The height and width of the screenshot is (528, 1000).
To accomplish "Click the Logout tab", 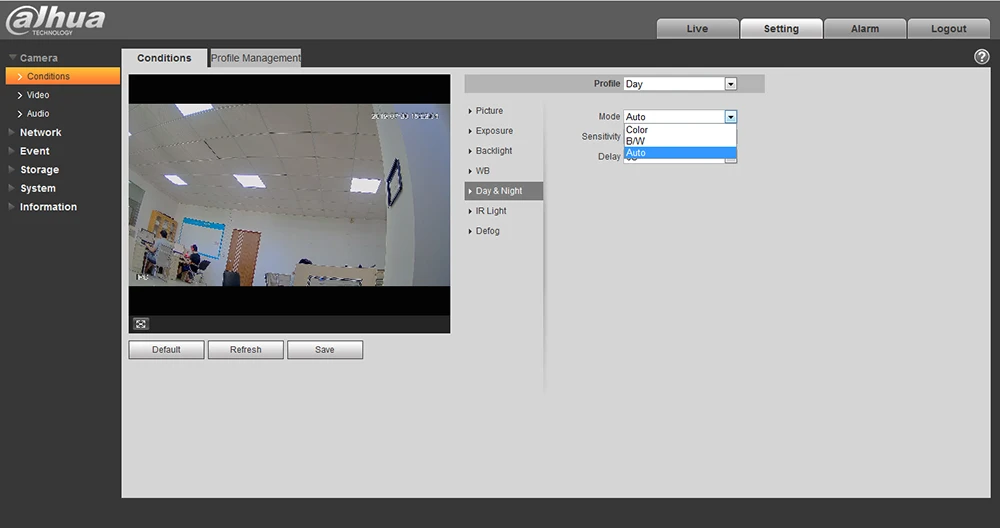I will tap(948, 29).
